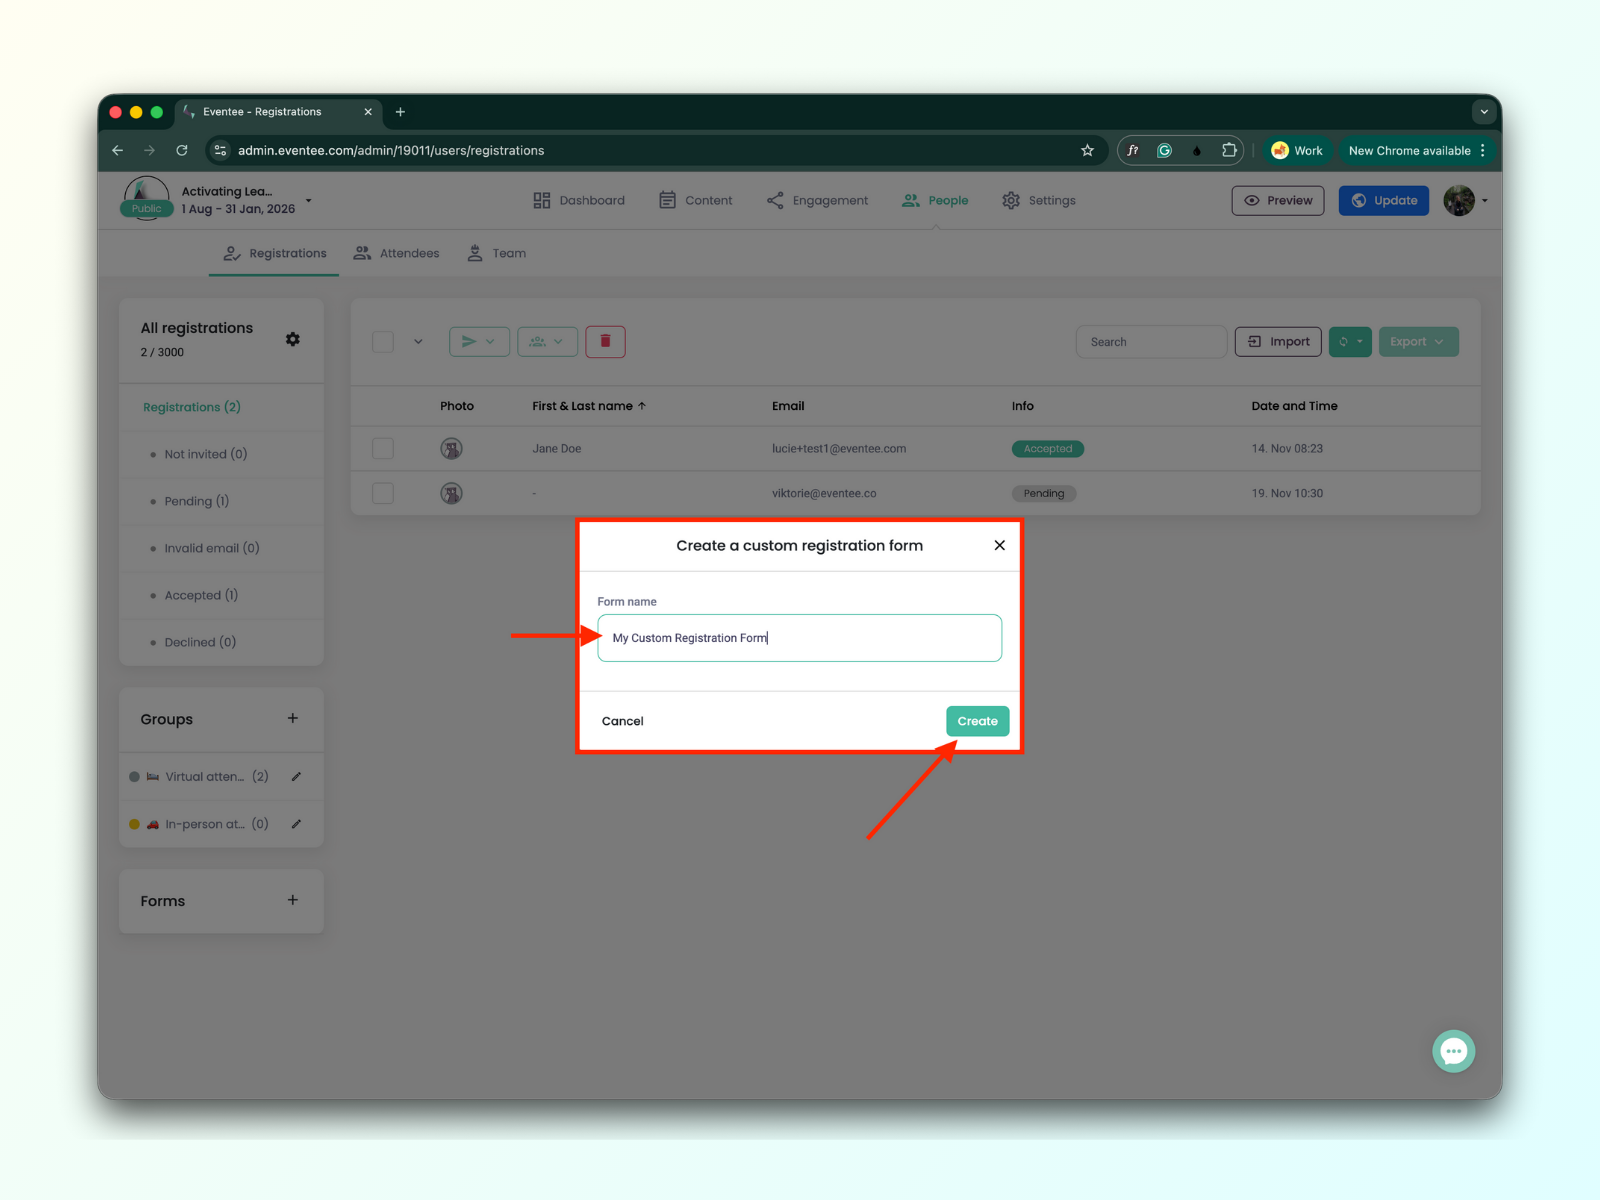
Task: Select the Registrations sub-tab
Action: pyautogui.click(x=275, y=254)
